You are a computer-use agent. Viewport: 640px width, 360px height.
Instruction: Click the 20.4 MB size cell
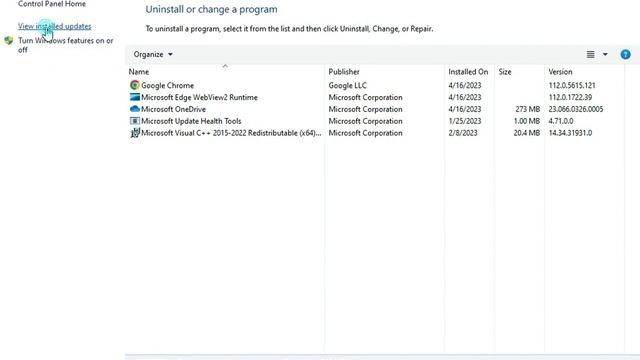(x=527, y=133)
